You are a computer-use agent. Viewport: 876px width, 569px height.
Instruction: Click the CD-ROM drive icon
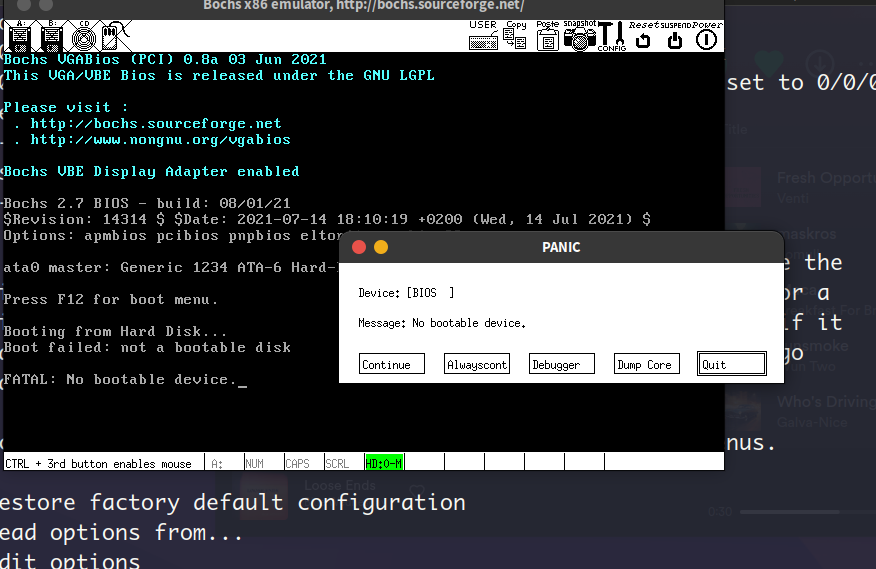pyautogui.click(x=84, y=36)
